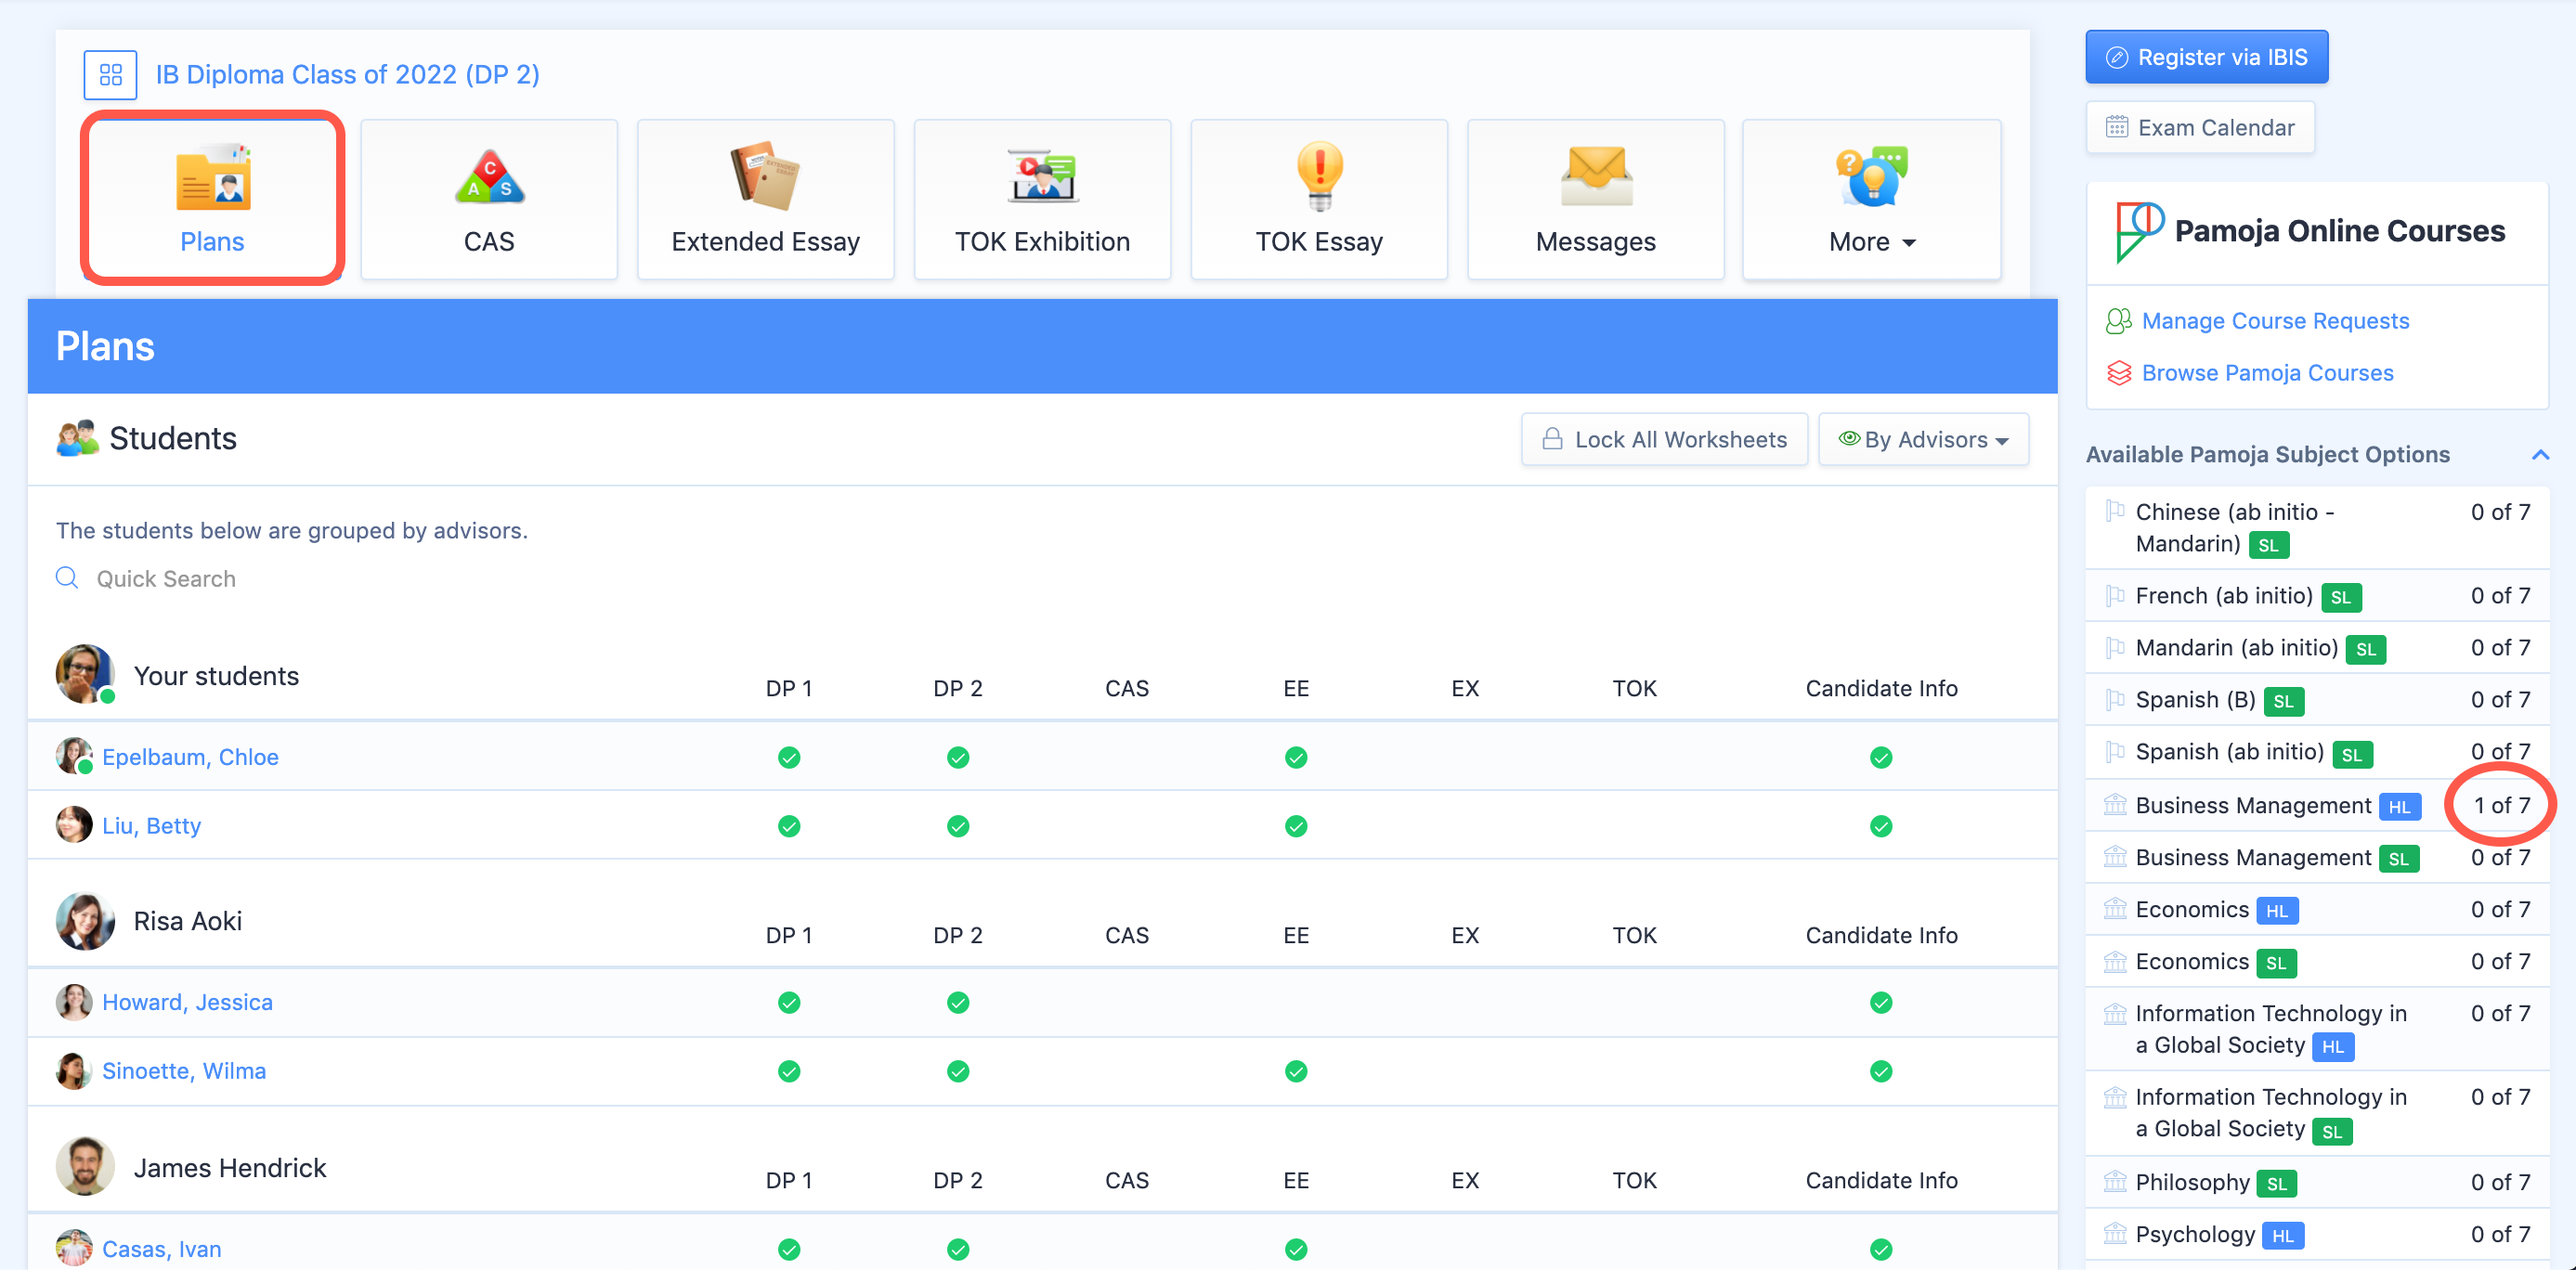This screenshot has width=2576, height=1270.
Task: Click Jessica Howard's Candidate Info checkmark
Action: coord(1881,1002)
